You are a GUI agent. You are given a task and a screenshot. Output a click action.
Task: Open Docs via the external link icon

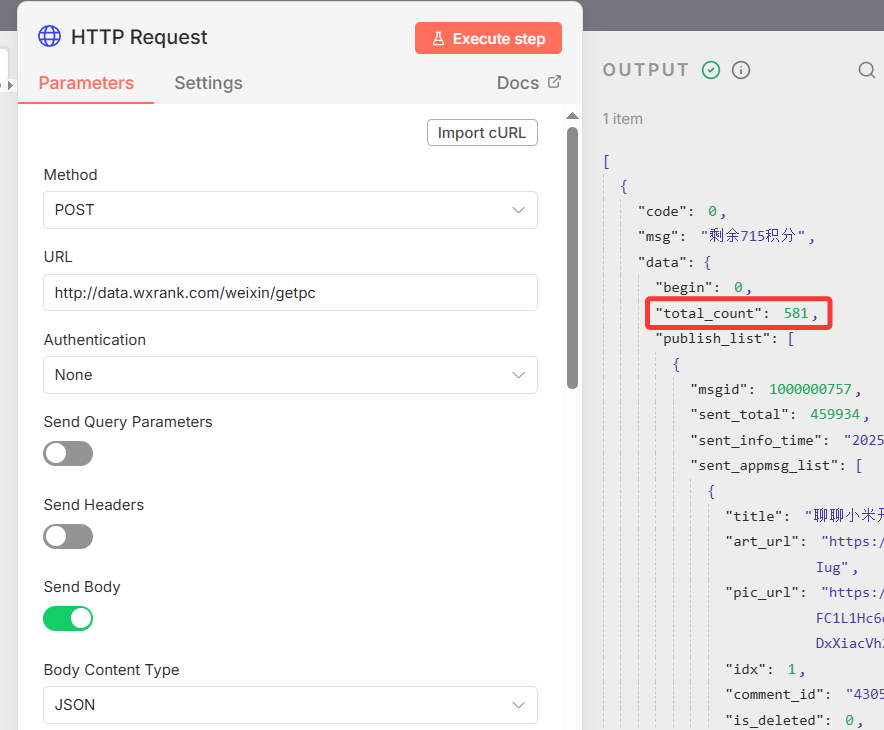(x=554, y=82)
